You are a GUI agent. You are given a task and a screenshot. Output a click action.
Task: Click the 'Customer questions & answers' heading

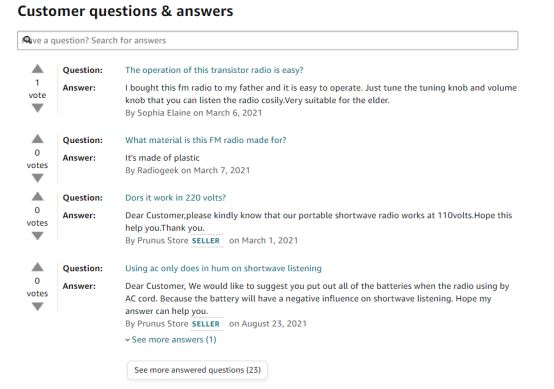pyautogui.click(x=125, y=11)
